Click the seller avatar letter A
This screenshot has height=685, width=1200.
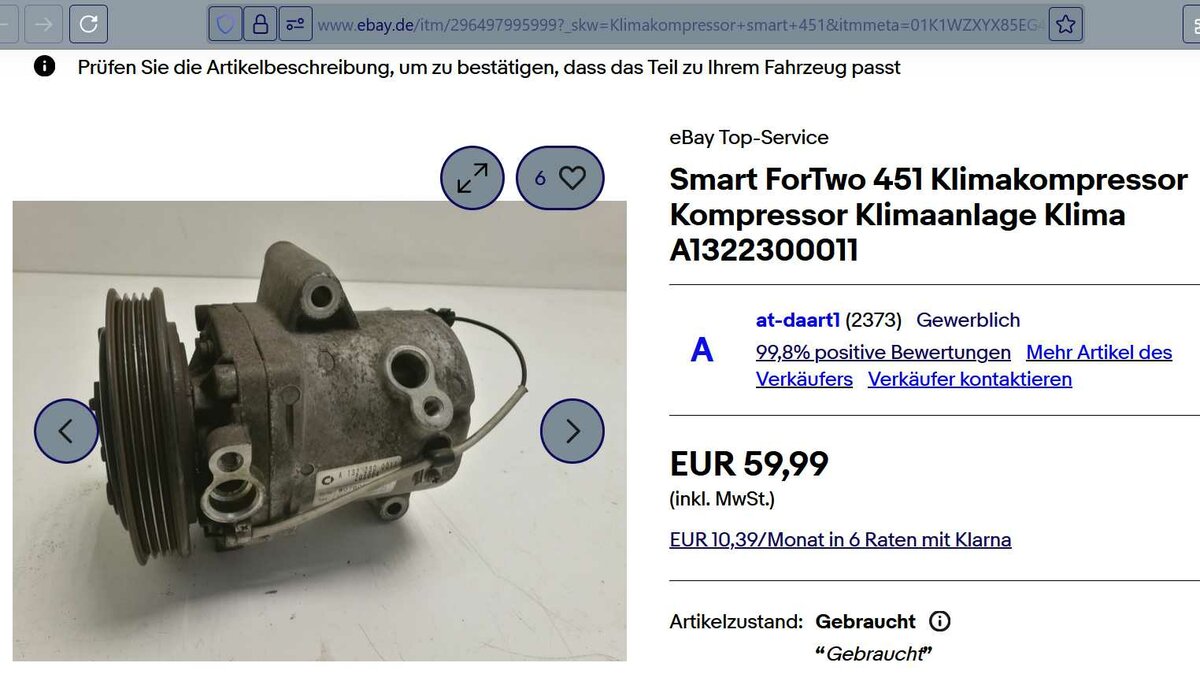(702, 350)
